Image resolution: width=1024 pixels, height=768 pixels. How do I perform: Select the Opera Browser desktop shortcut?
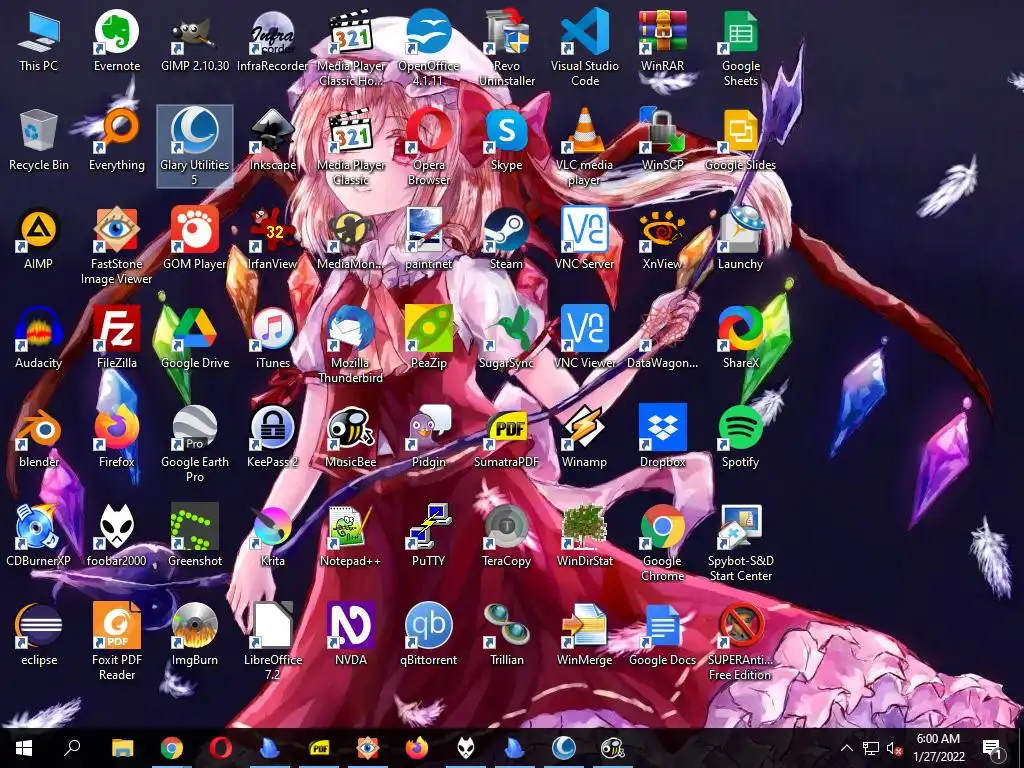click(428, 148)
